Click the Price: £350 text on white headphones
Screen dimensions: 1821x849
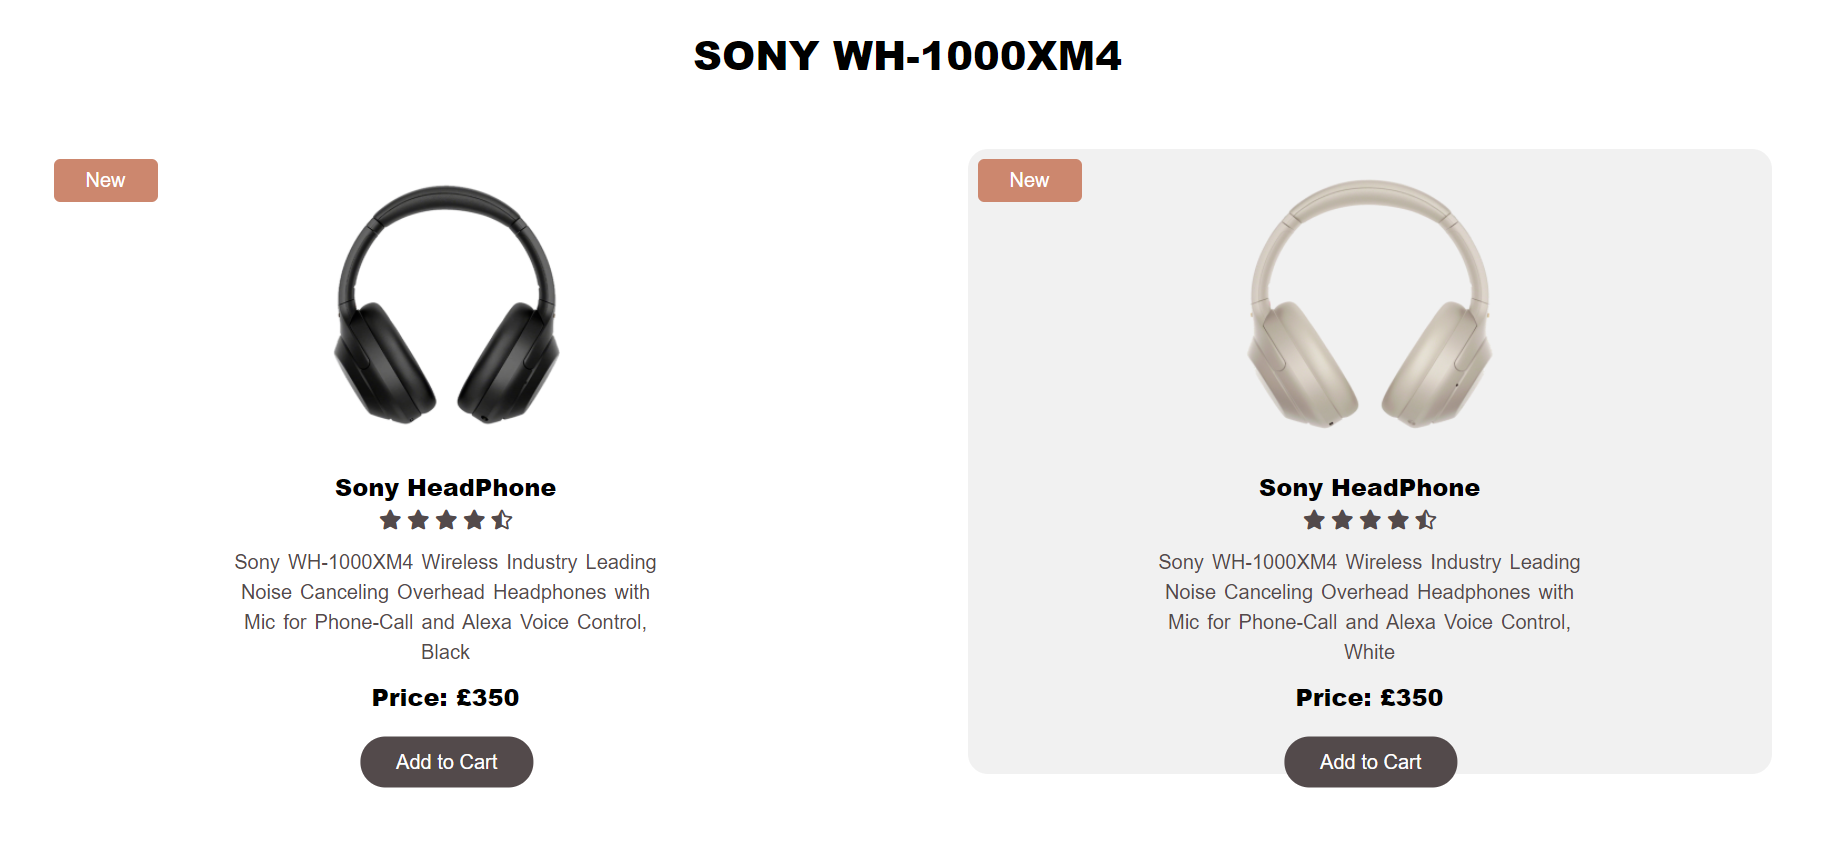point(1370,697)
